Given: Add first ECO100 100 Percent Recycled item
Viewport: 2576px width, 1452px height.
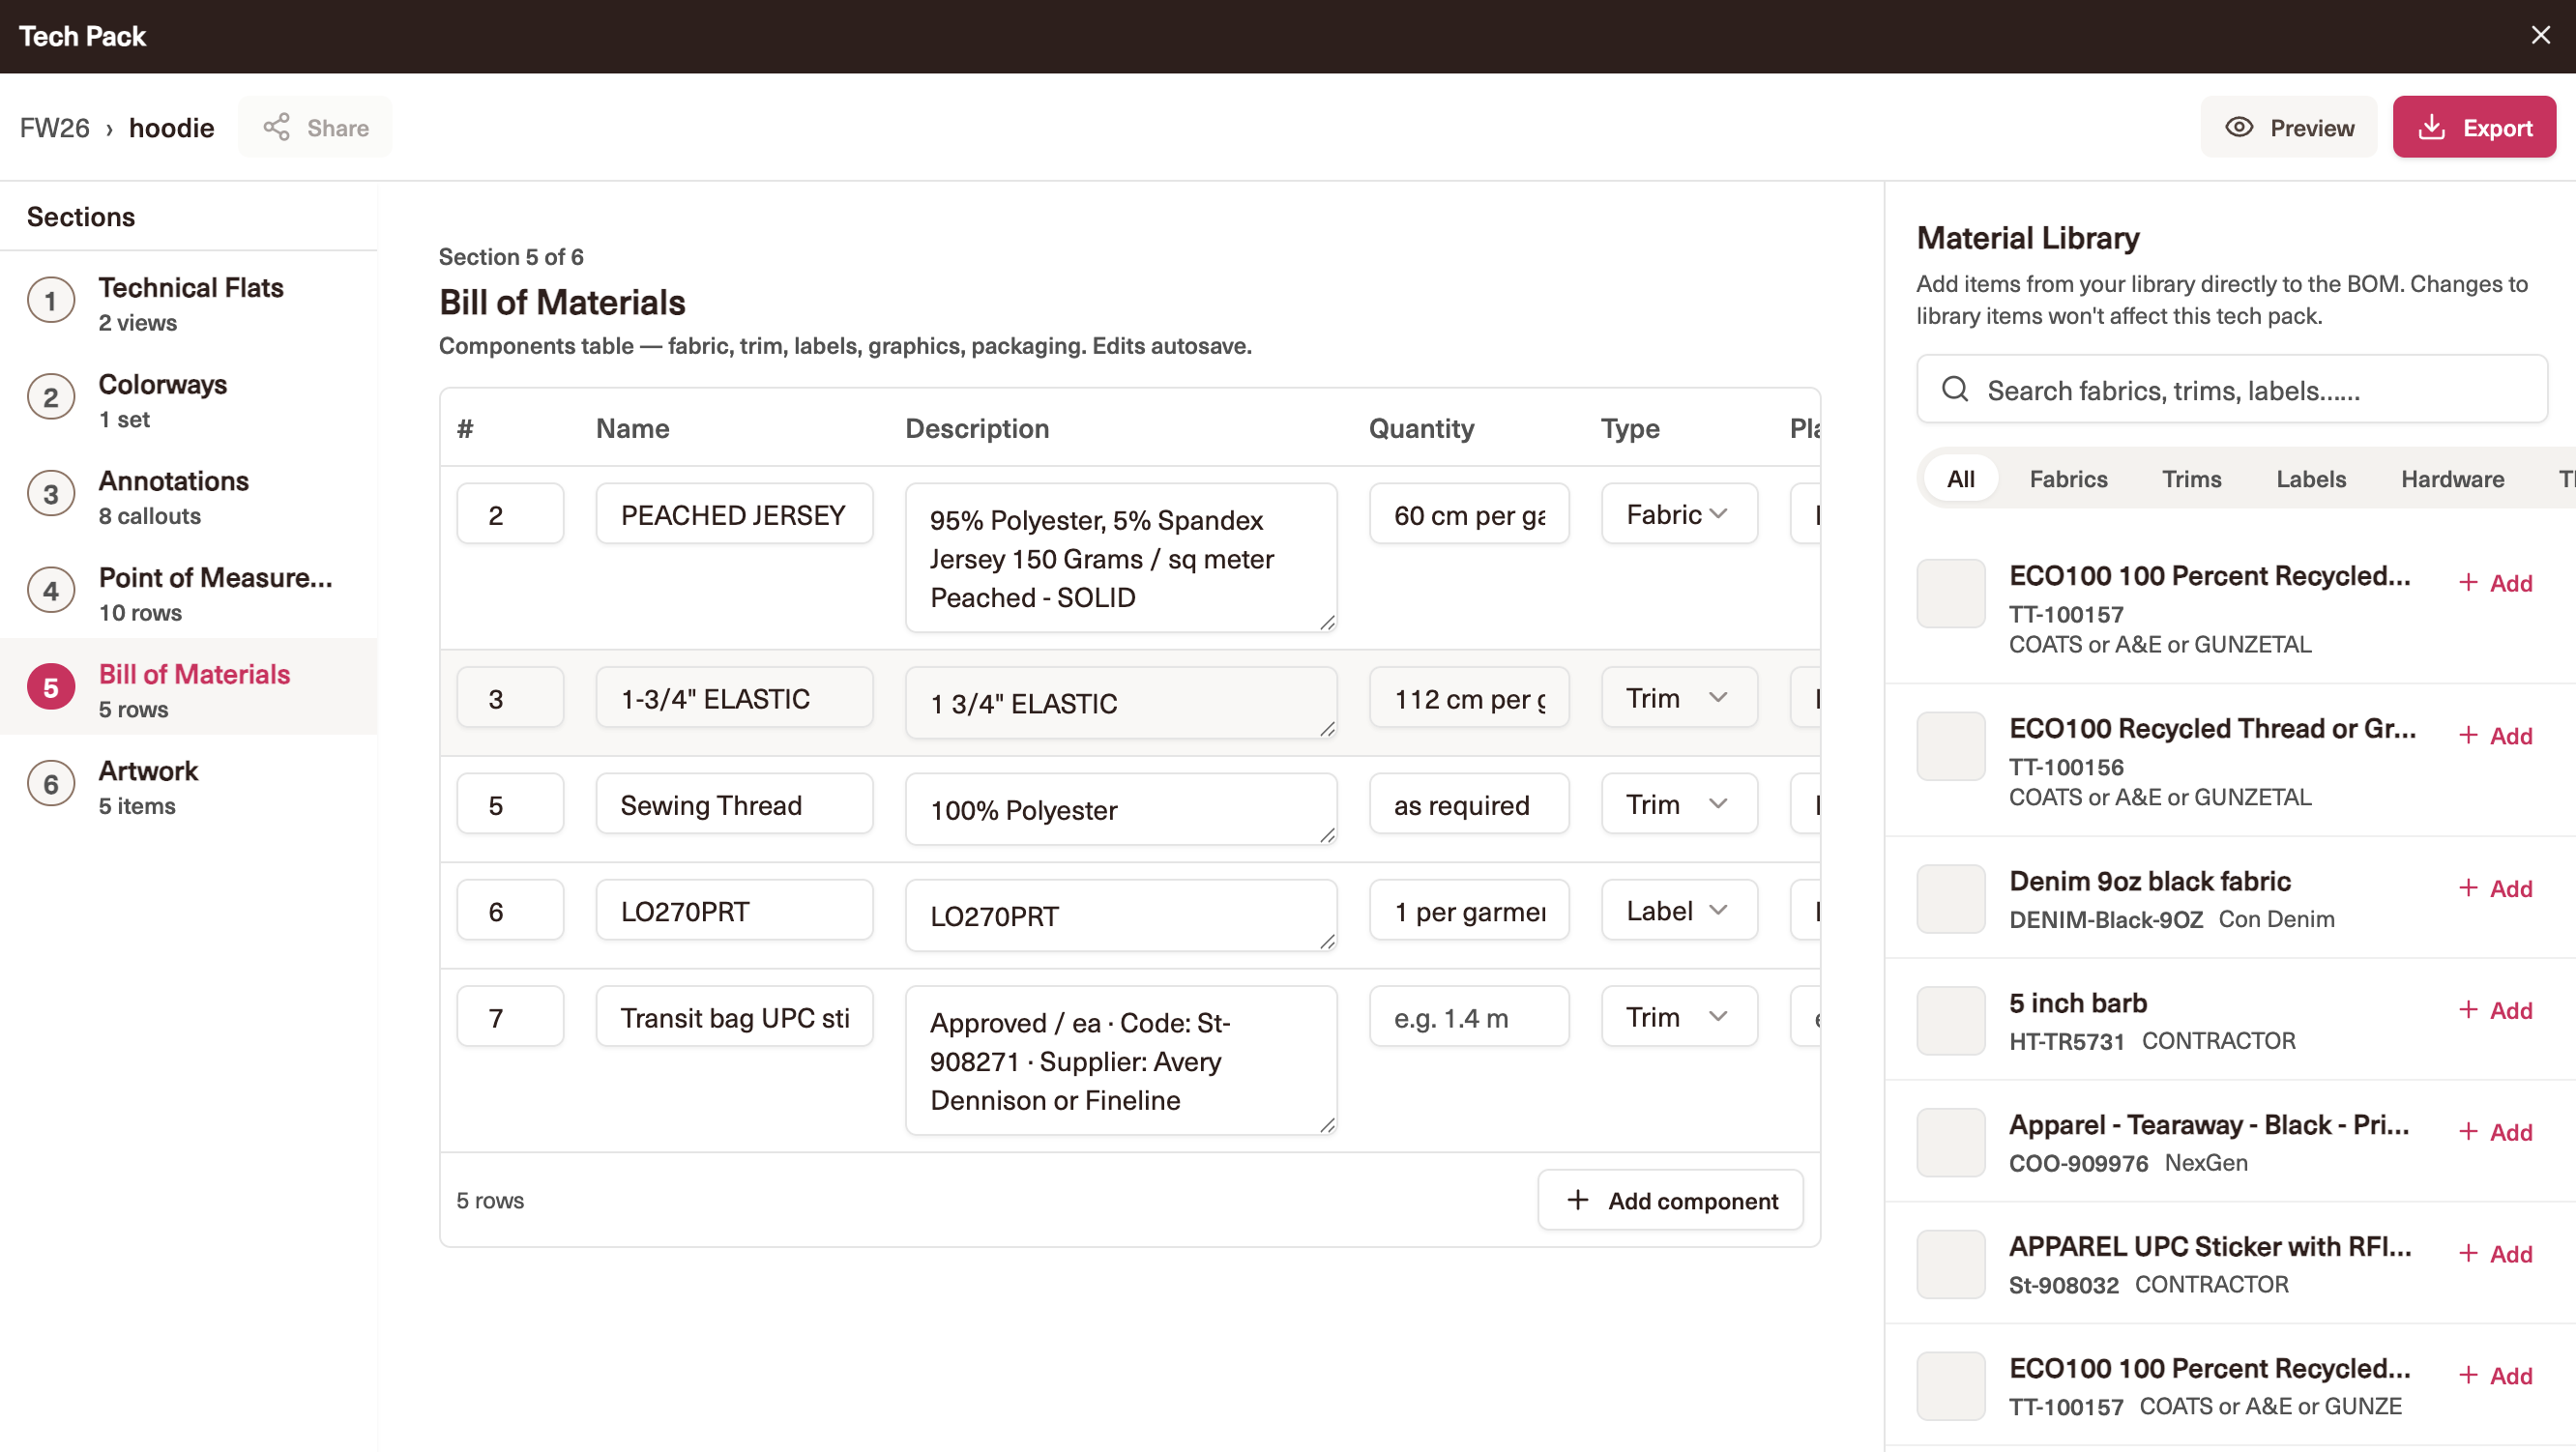Looking at the screenshot, I should 2495,583.
